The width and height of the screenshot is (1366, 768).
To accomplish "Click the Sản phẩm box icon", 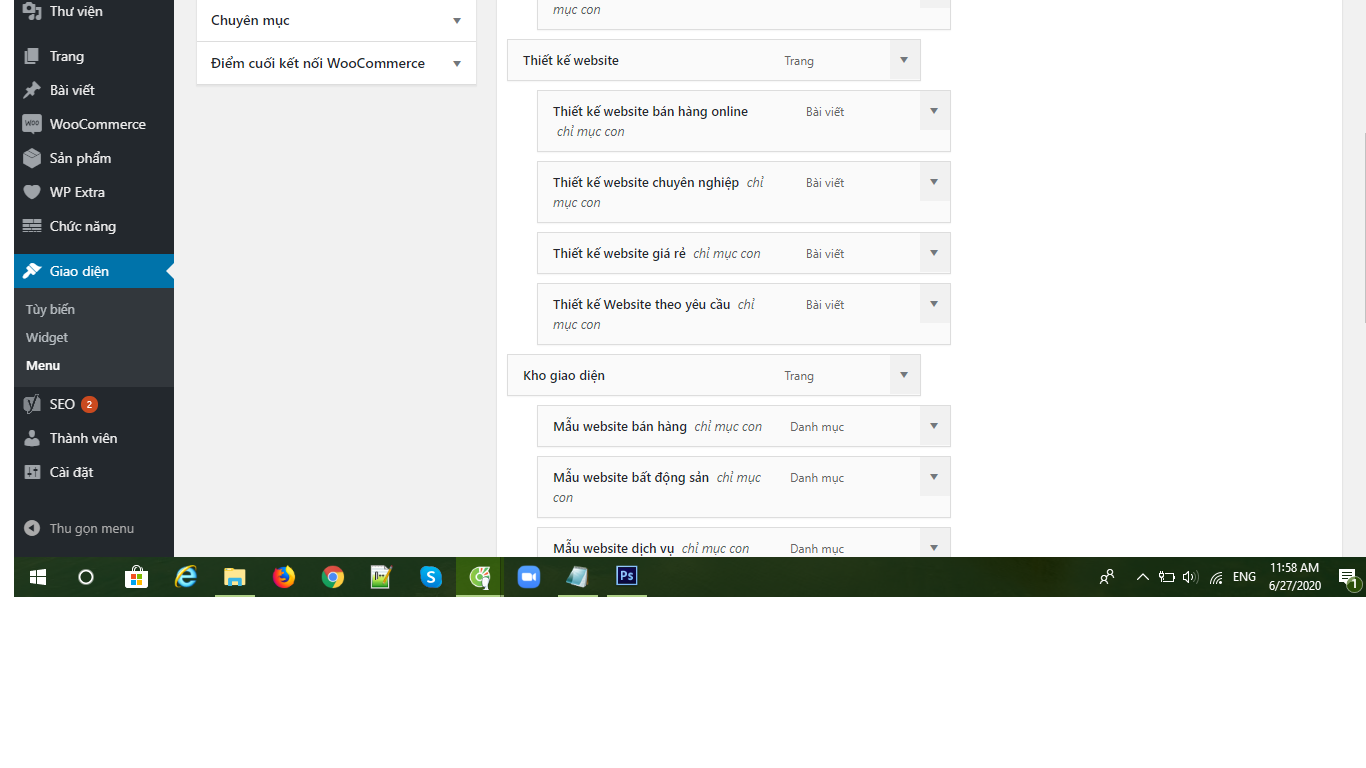I will pyautogui.click(x=32, y=158).
